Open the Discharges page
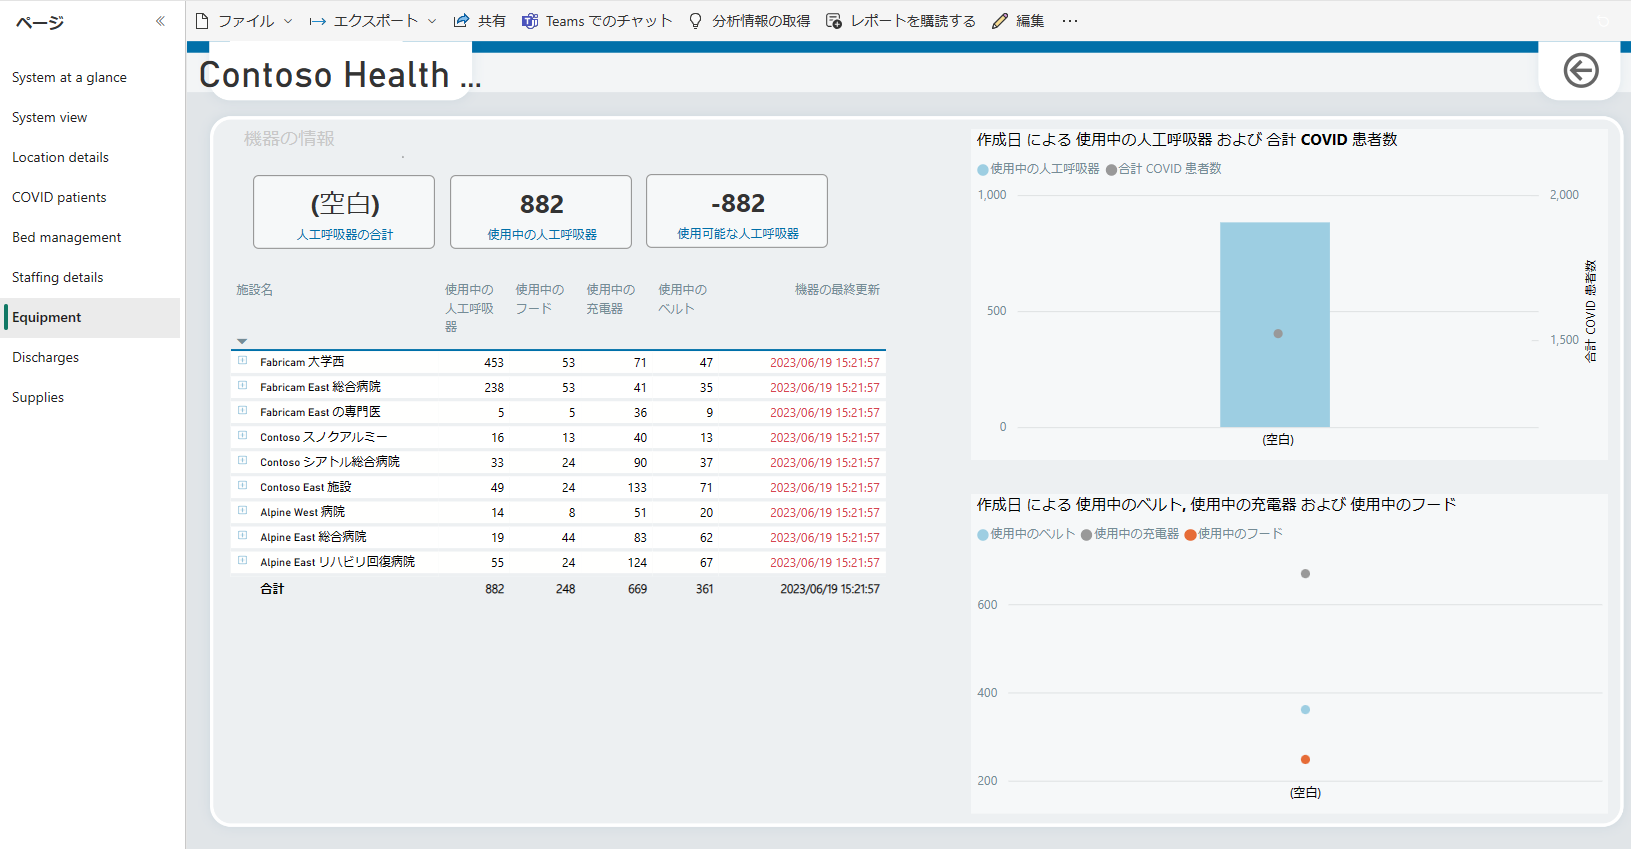 90,357
